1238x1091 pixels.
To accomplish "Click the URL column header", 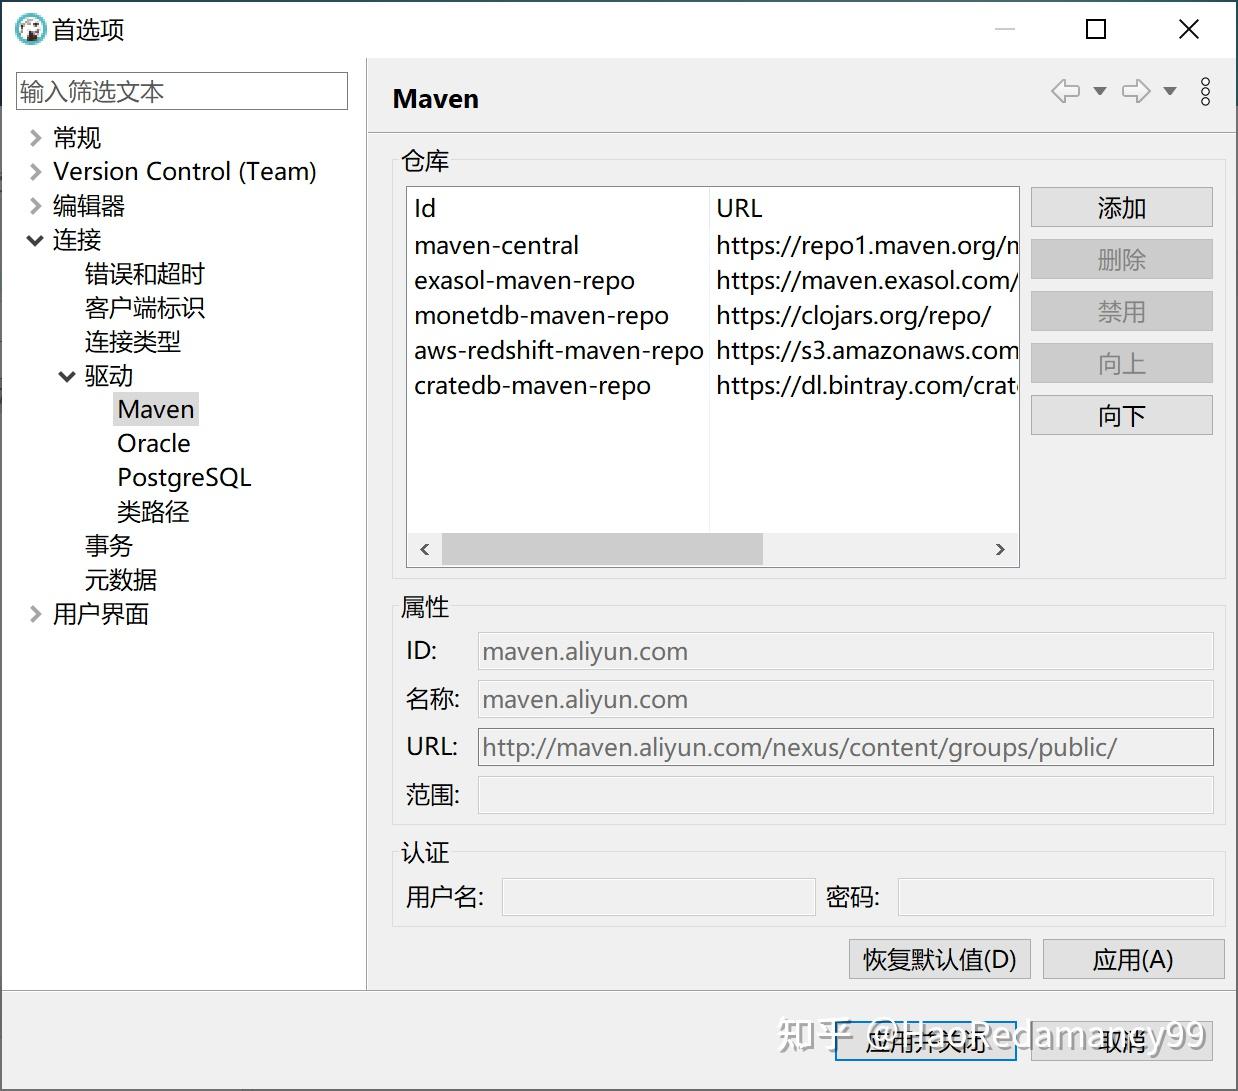I will [x=864, y=208].
